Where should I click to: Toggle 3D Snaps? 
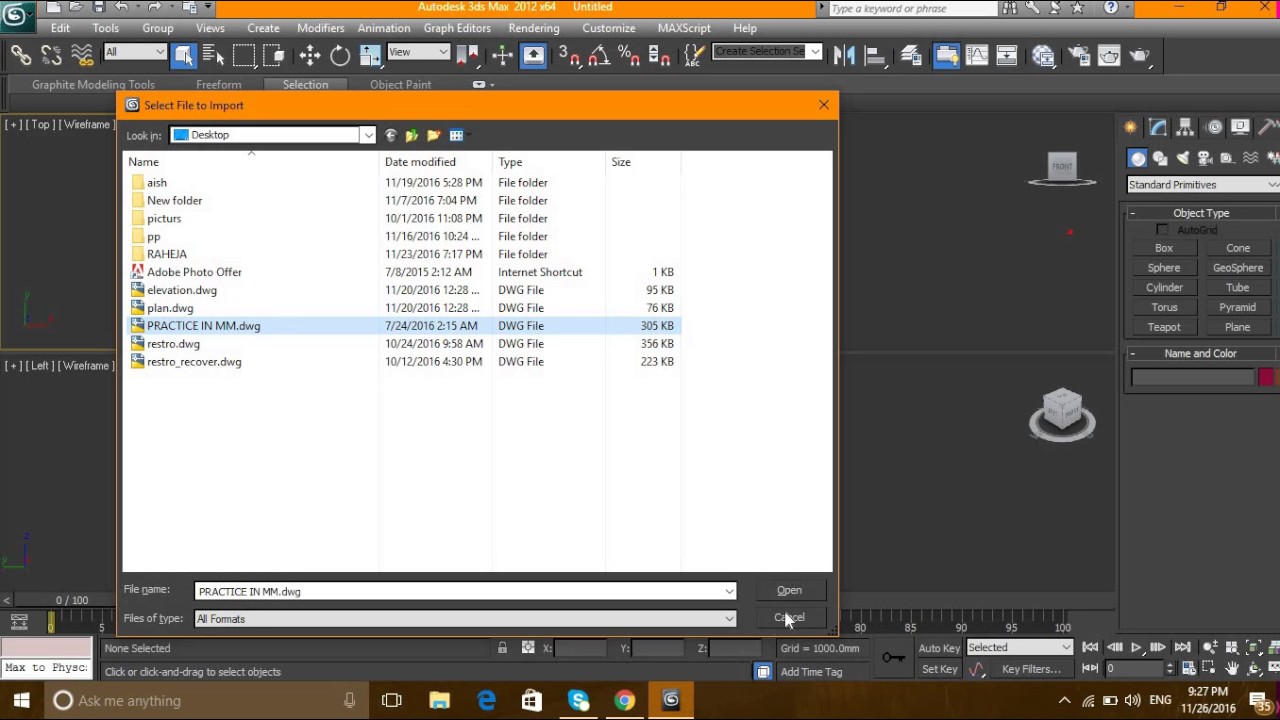coord(569,55)
